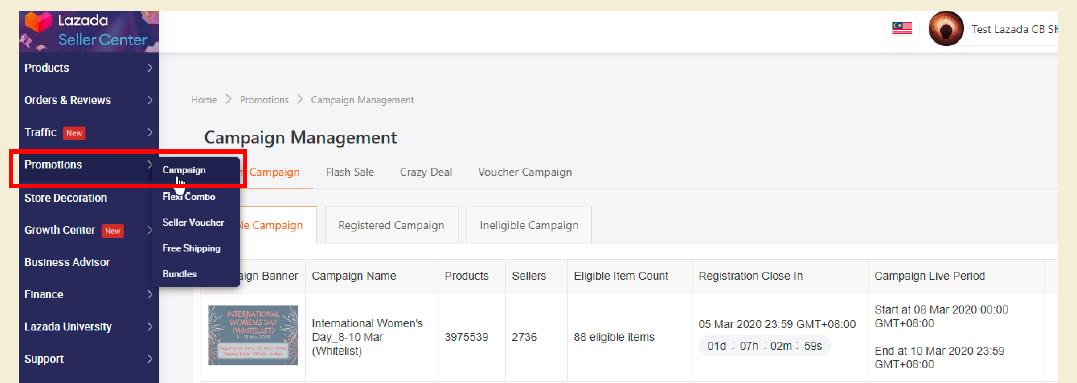This screenshot has width=1077, height=383.
Task: Click the New badge beside Growth Center
Action: pyautogui.click(x=113, y=231)
